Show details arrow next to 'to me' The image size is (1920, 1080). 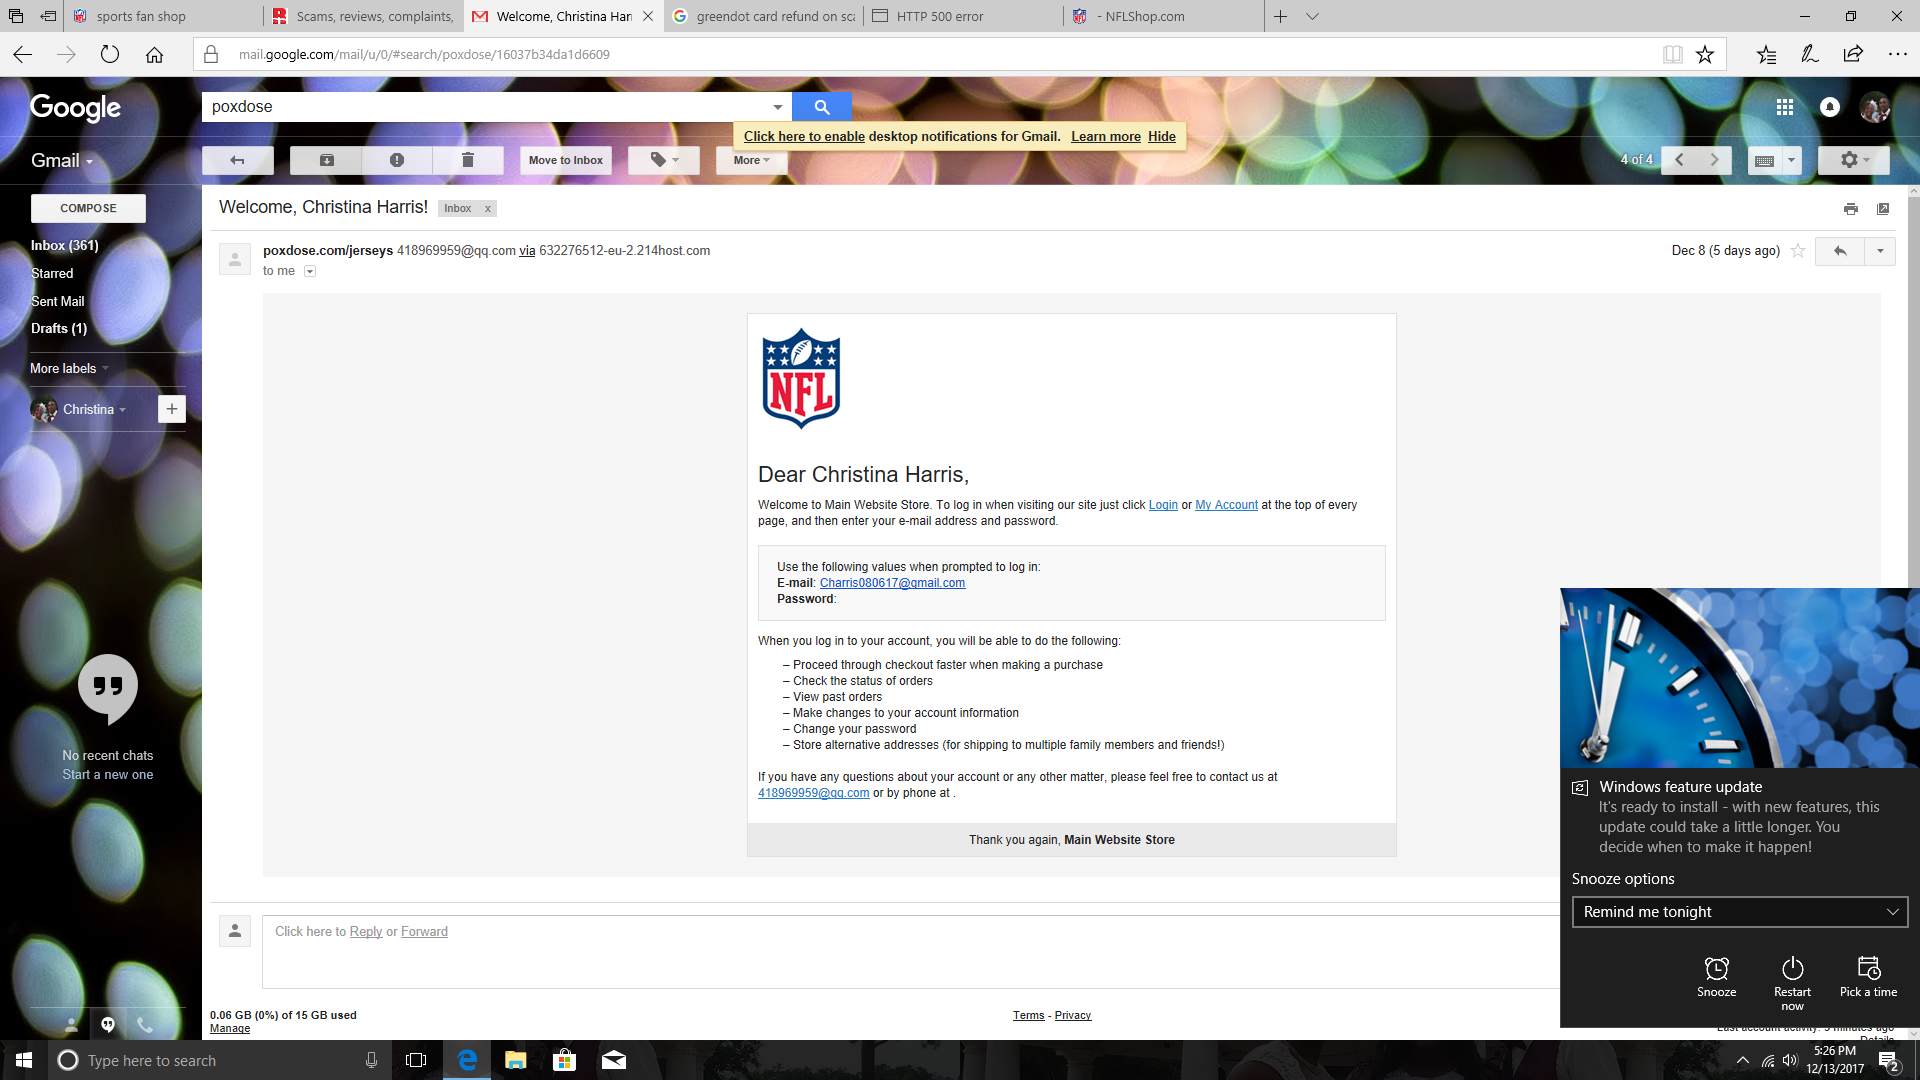pos(310,271)
